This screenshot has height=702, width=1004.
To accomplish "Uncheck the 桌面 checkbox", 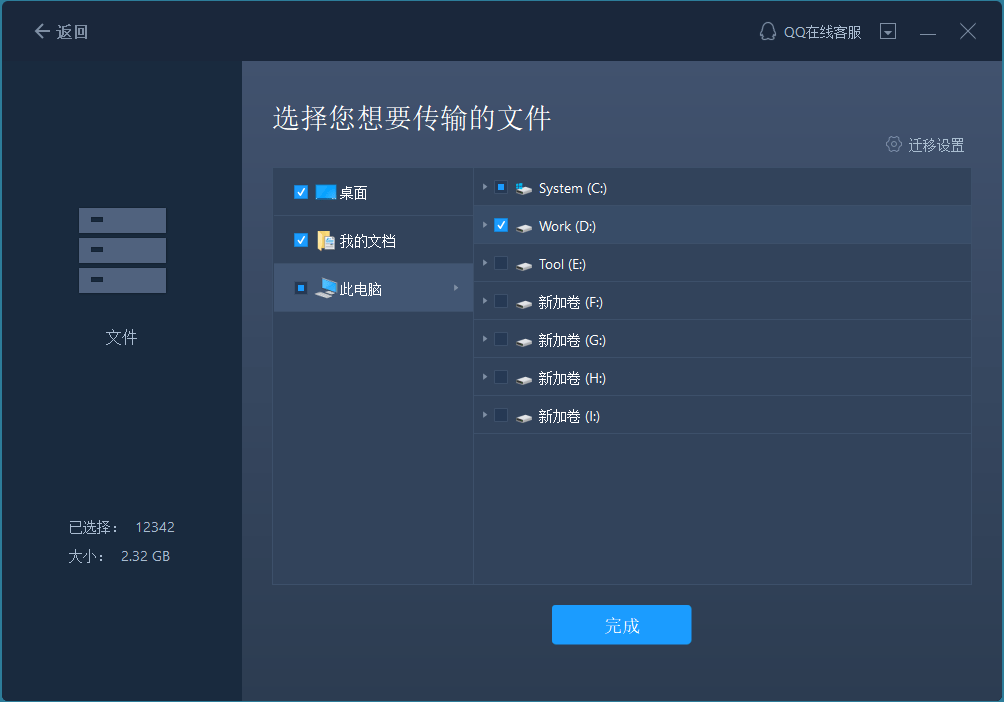I will point(301,192).
